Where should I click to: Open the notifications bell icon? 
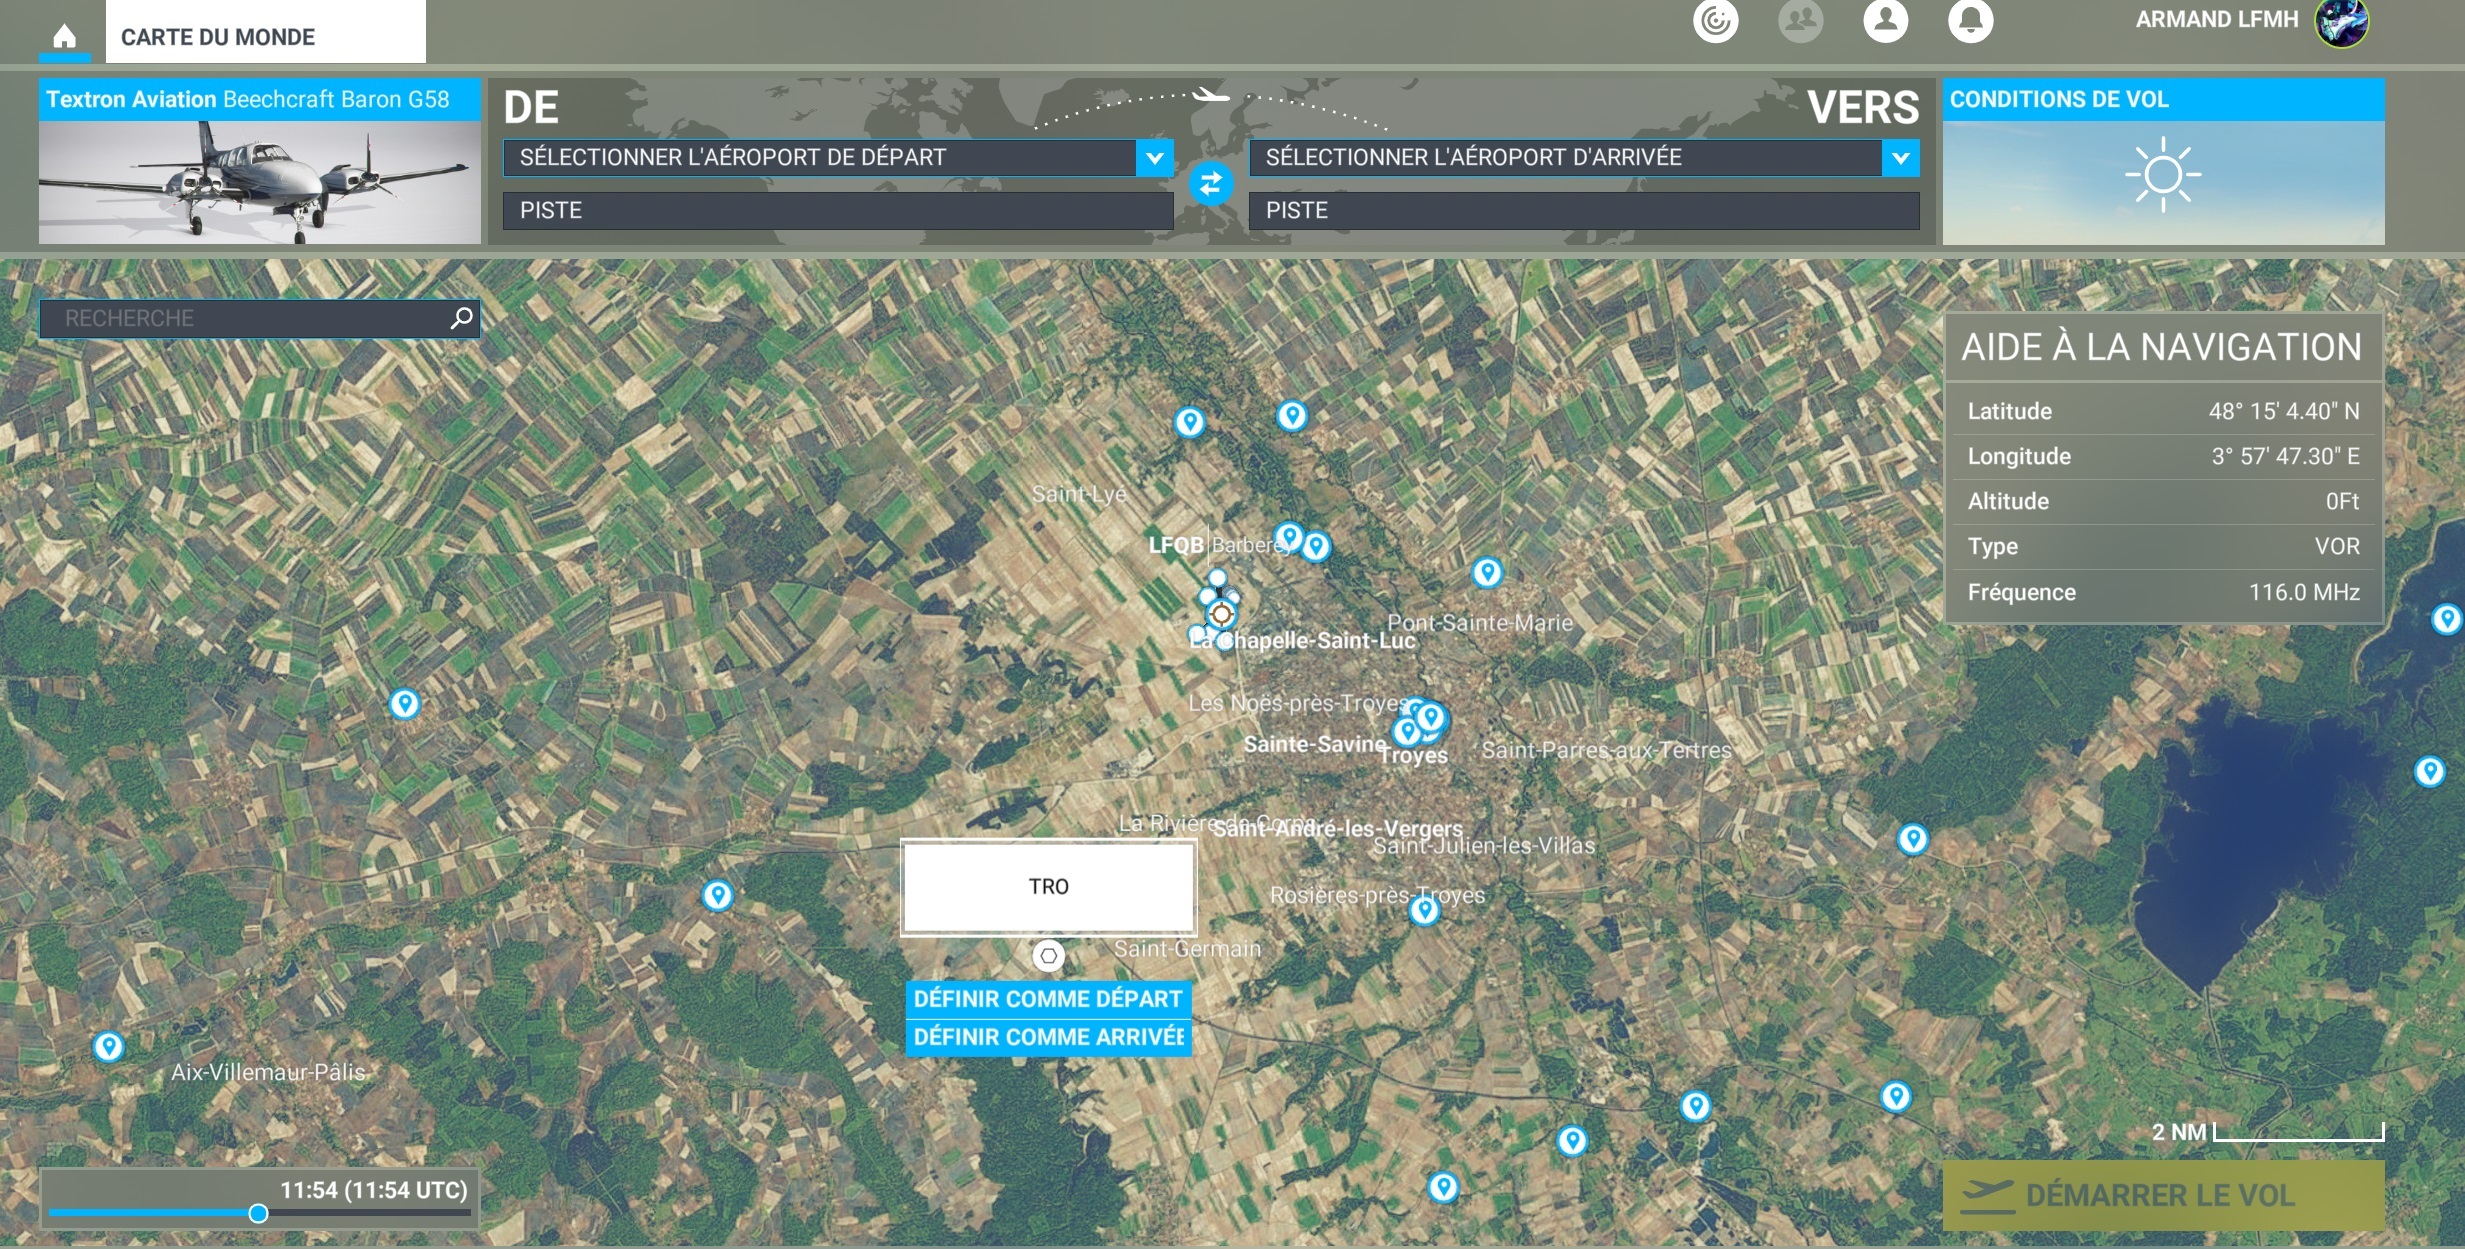pos(1970,20)
